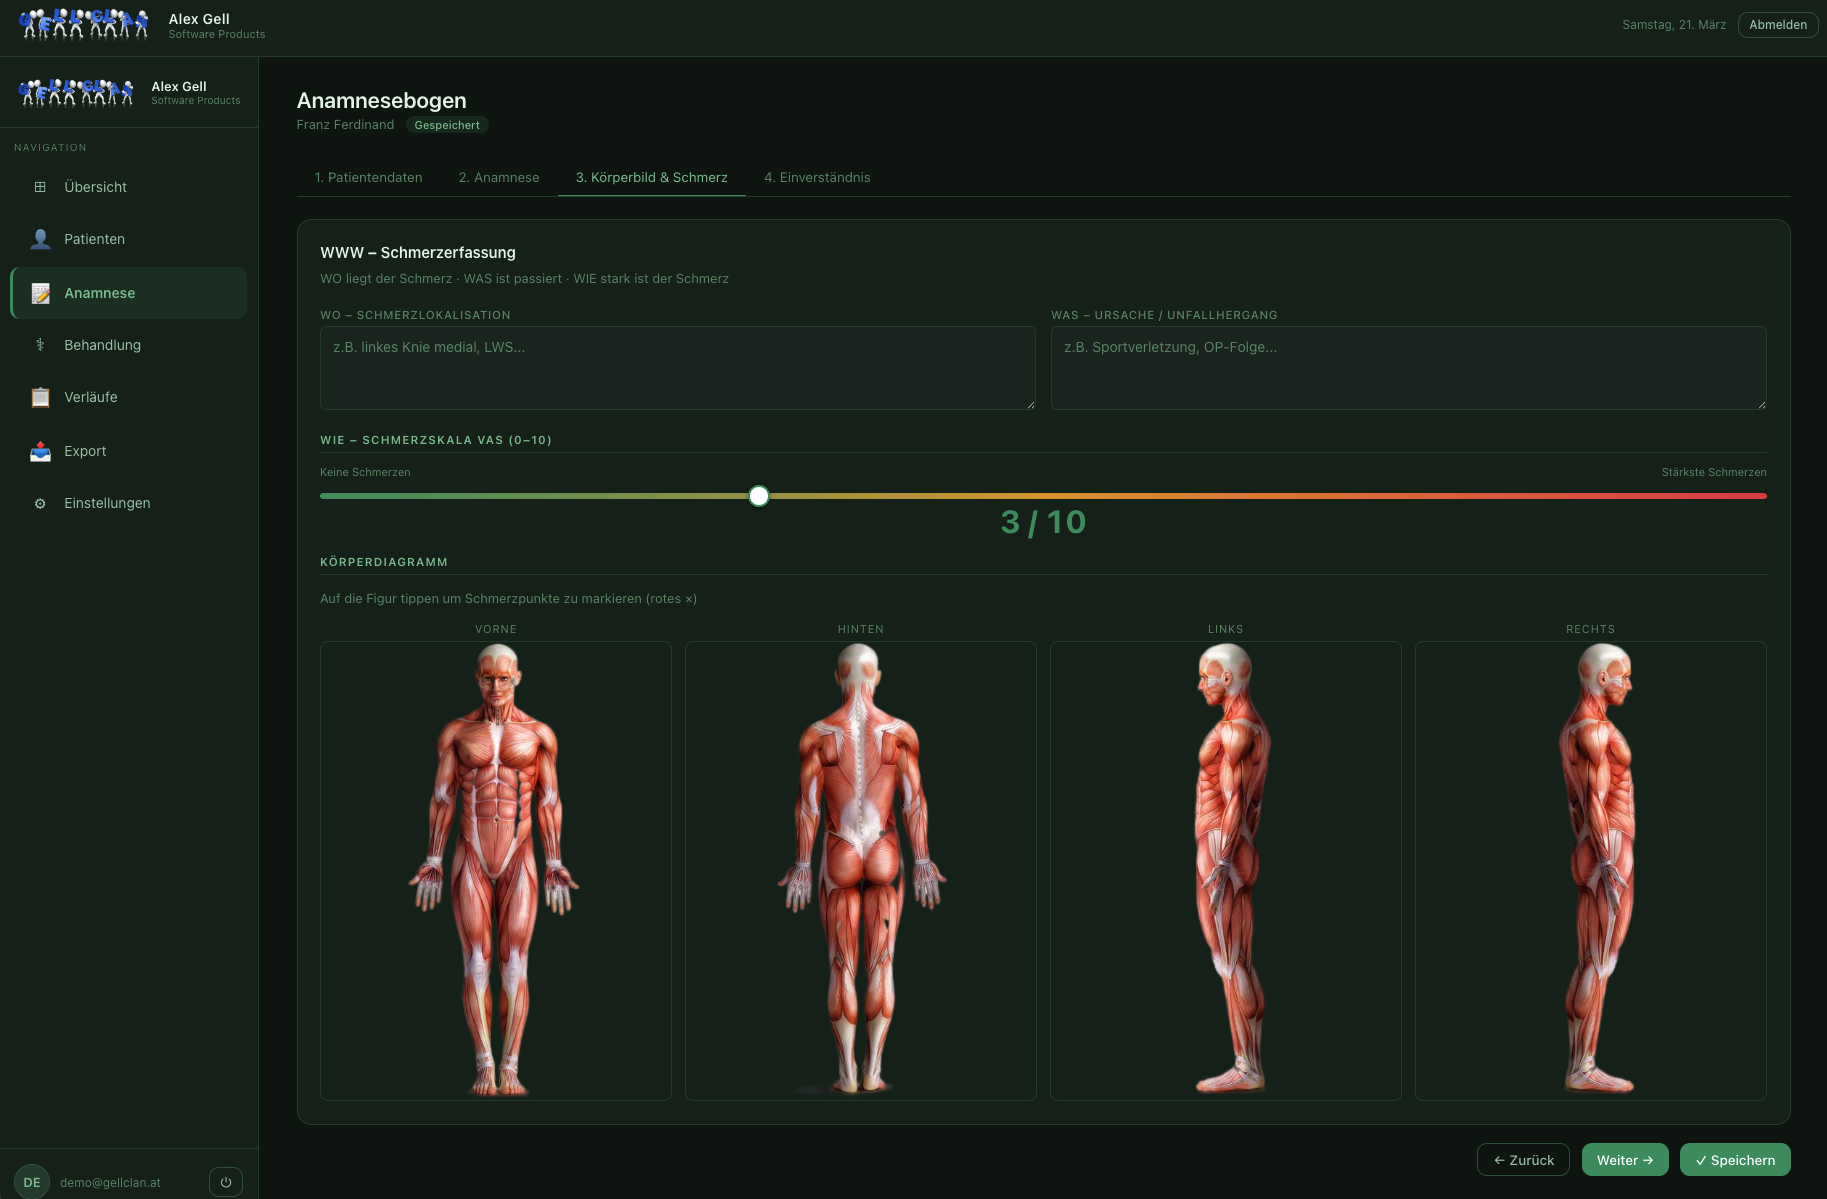The image size is (1827, 1199).
Task: Open the Export page
Action: [128, 451]
